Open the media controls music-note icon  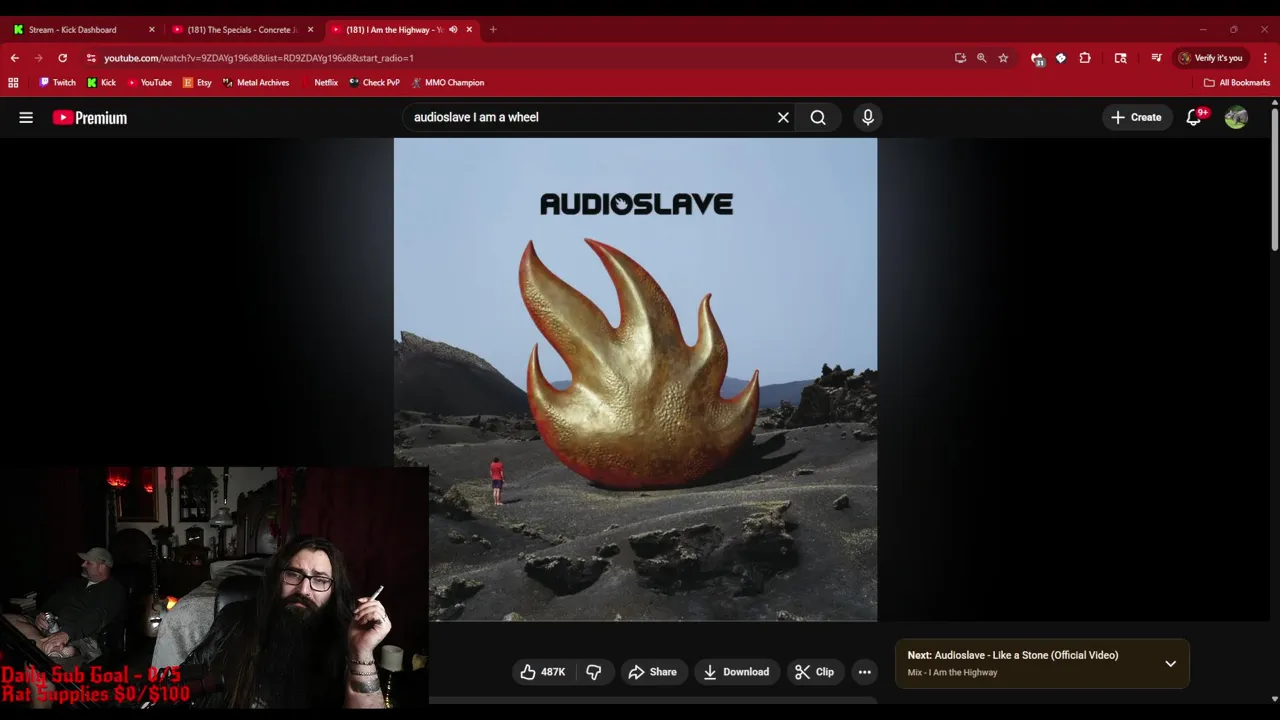click(1157, 58)
